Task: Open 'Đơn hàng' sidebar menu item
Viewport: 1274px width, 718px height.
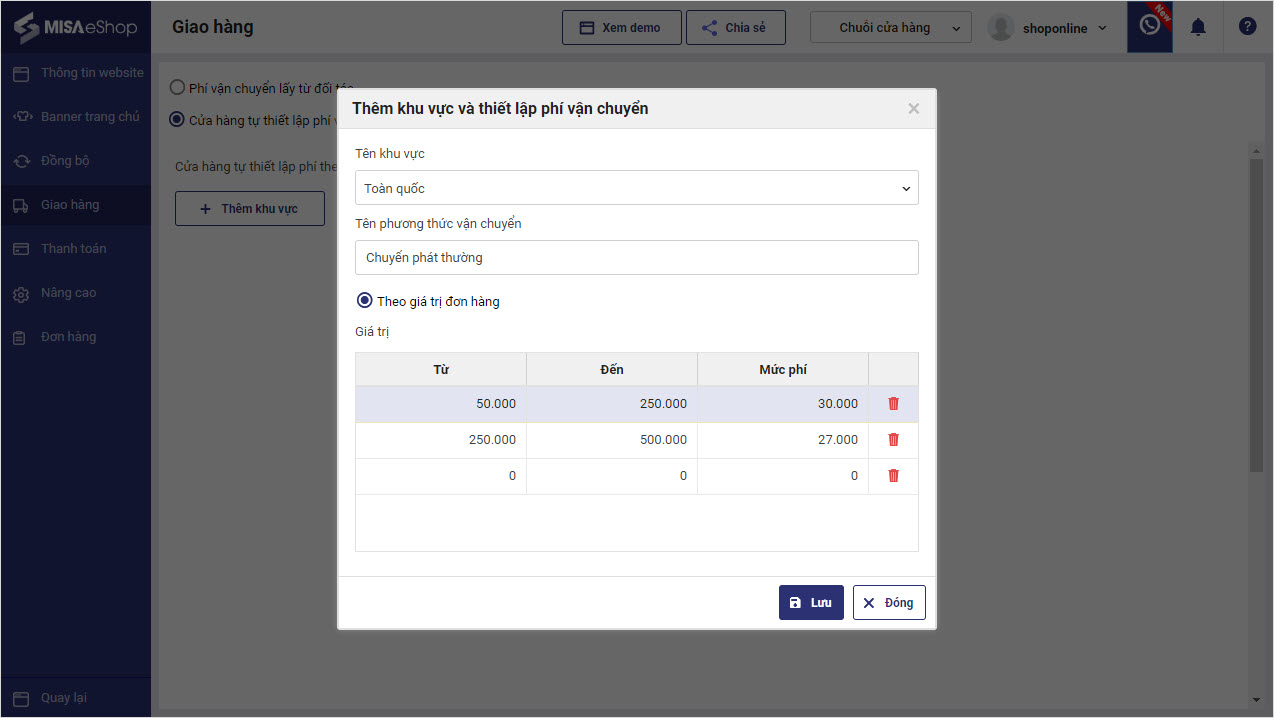Action: [x=68, y=337]
